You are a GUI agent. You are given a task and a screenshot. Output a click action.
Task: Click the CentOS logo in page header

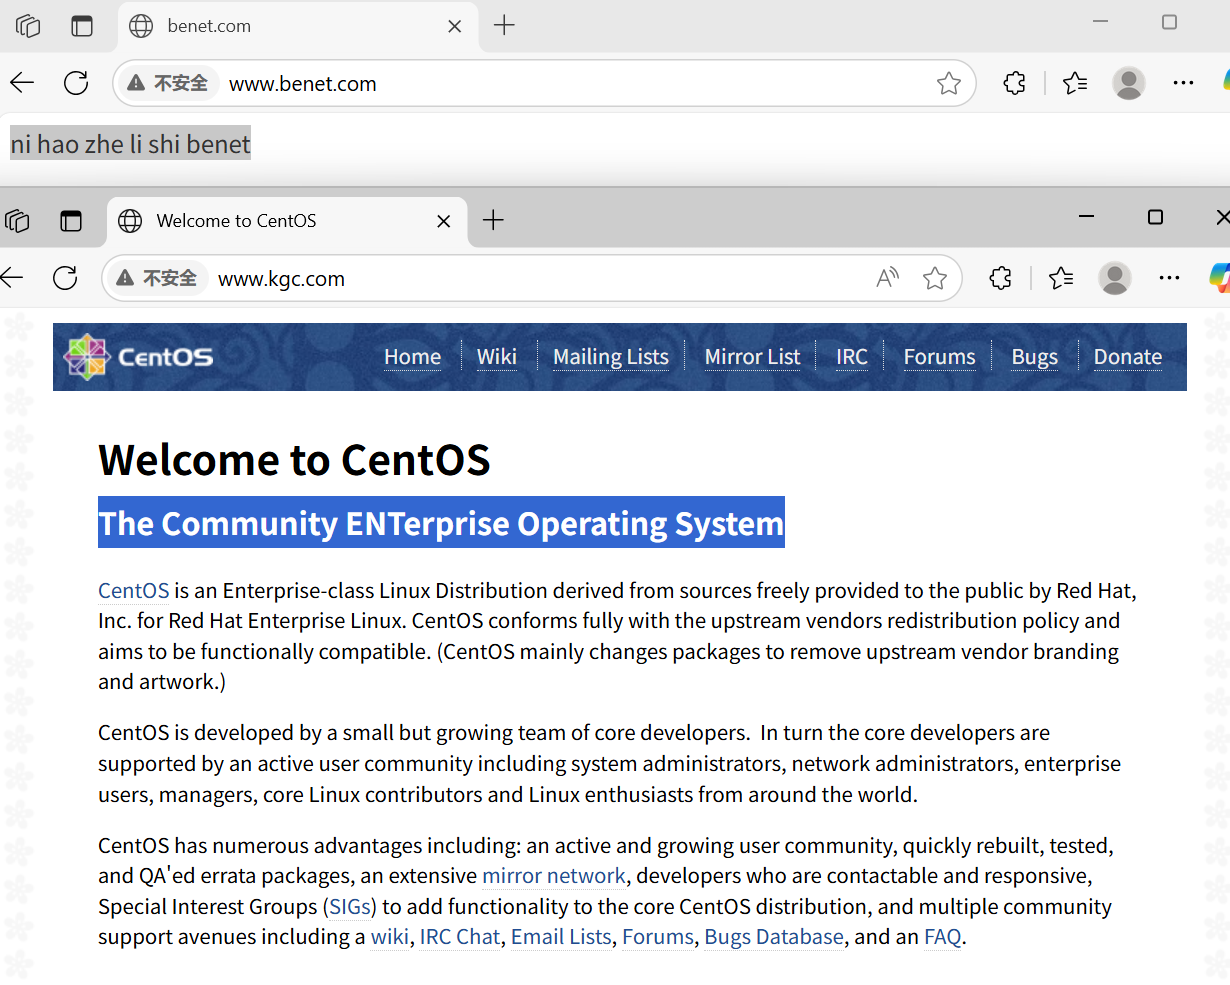[138, 357]
